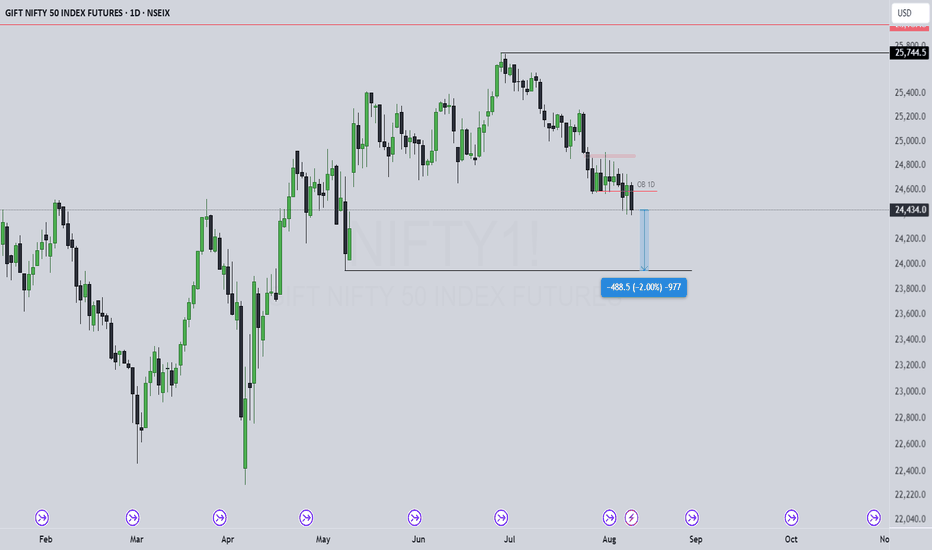
Task: Select the OB 1D label
Action: [646, 185]
